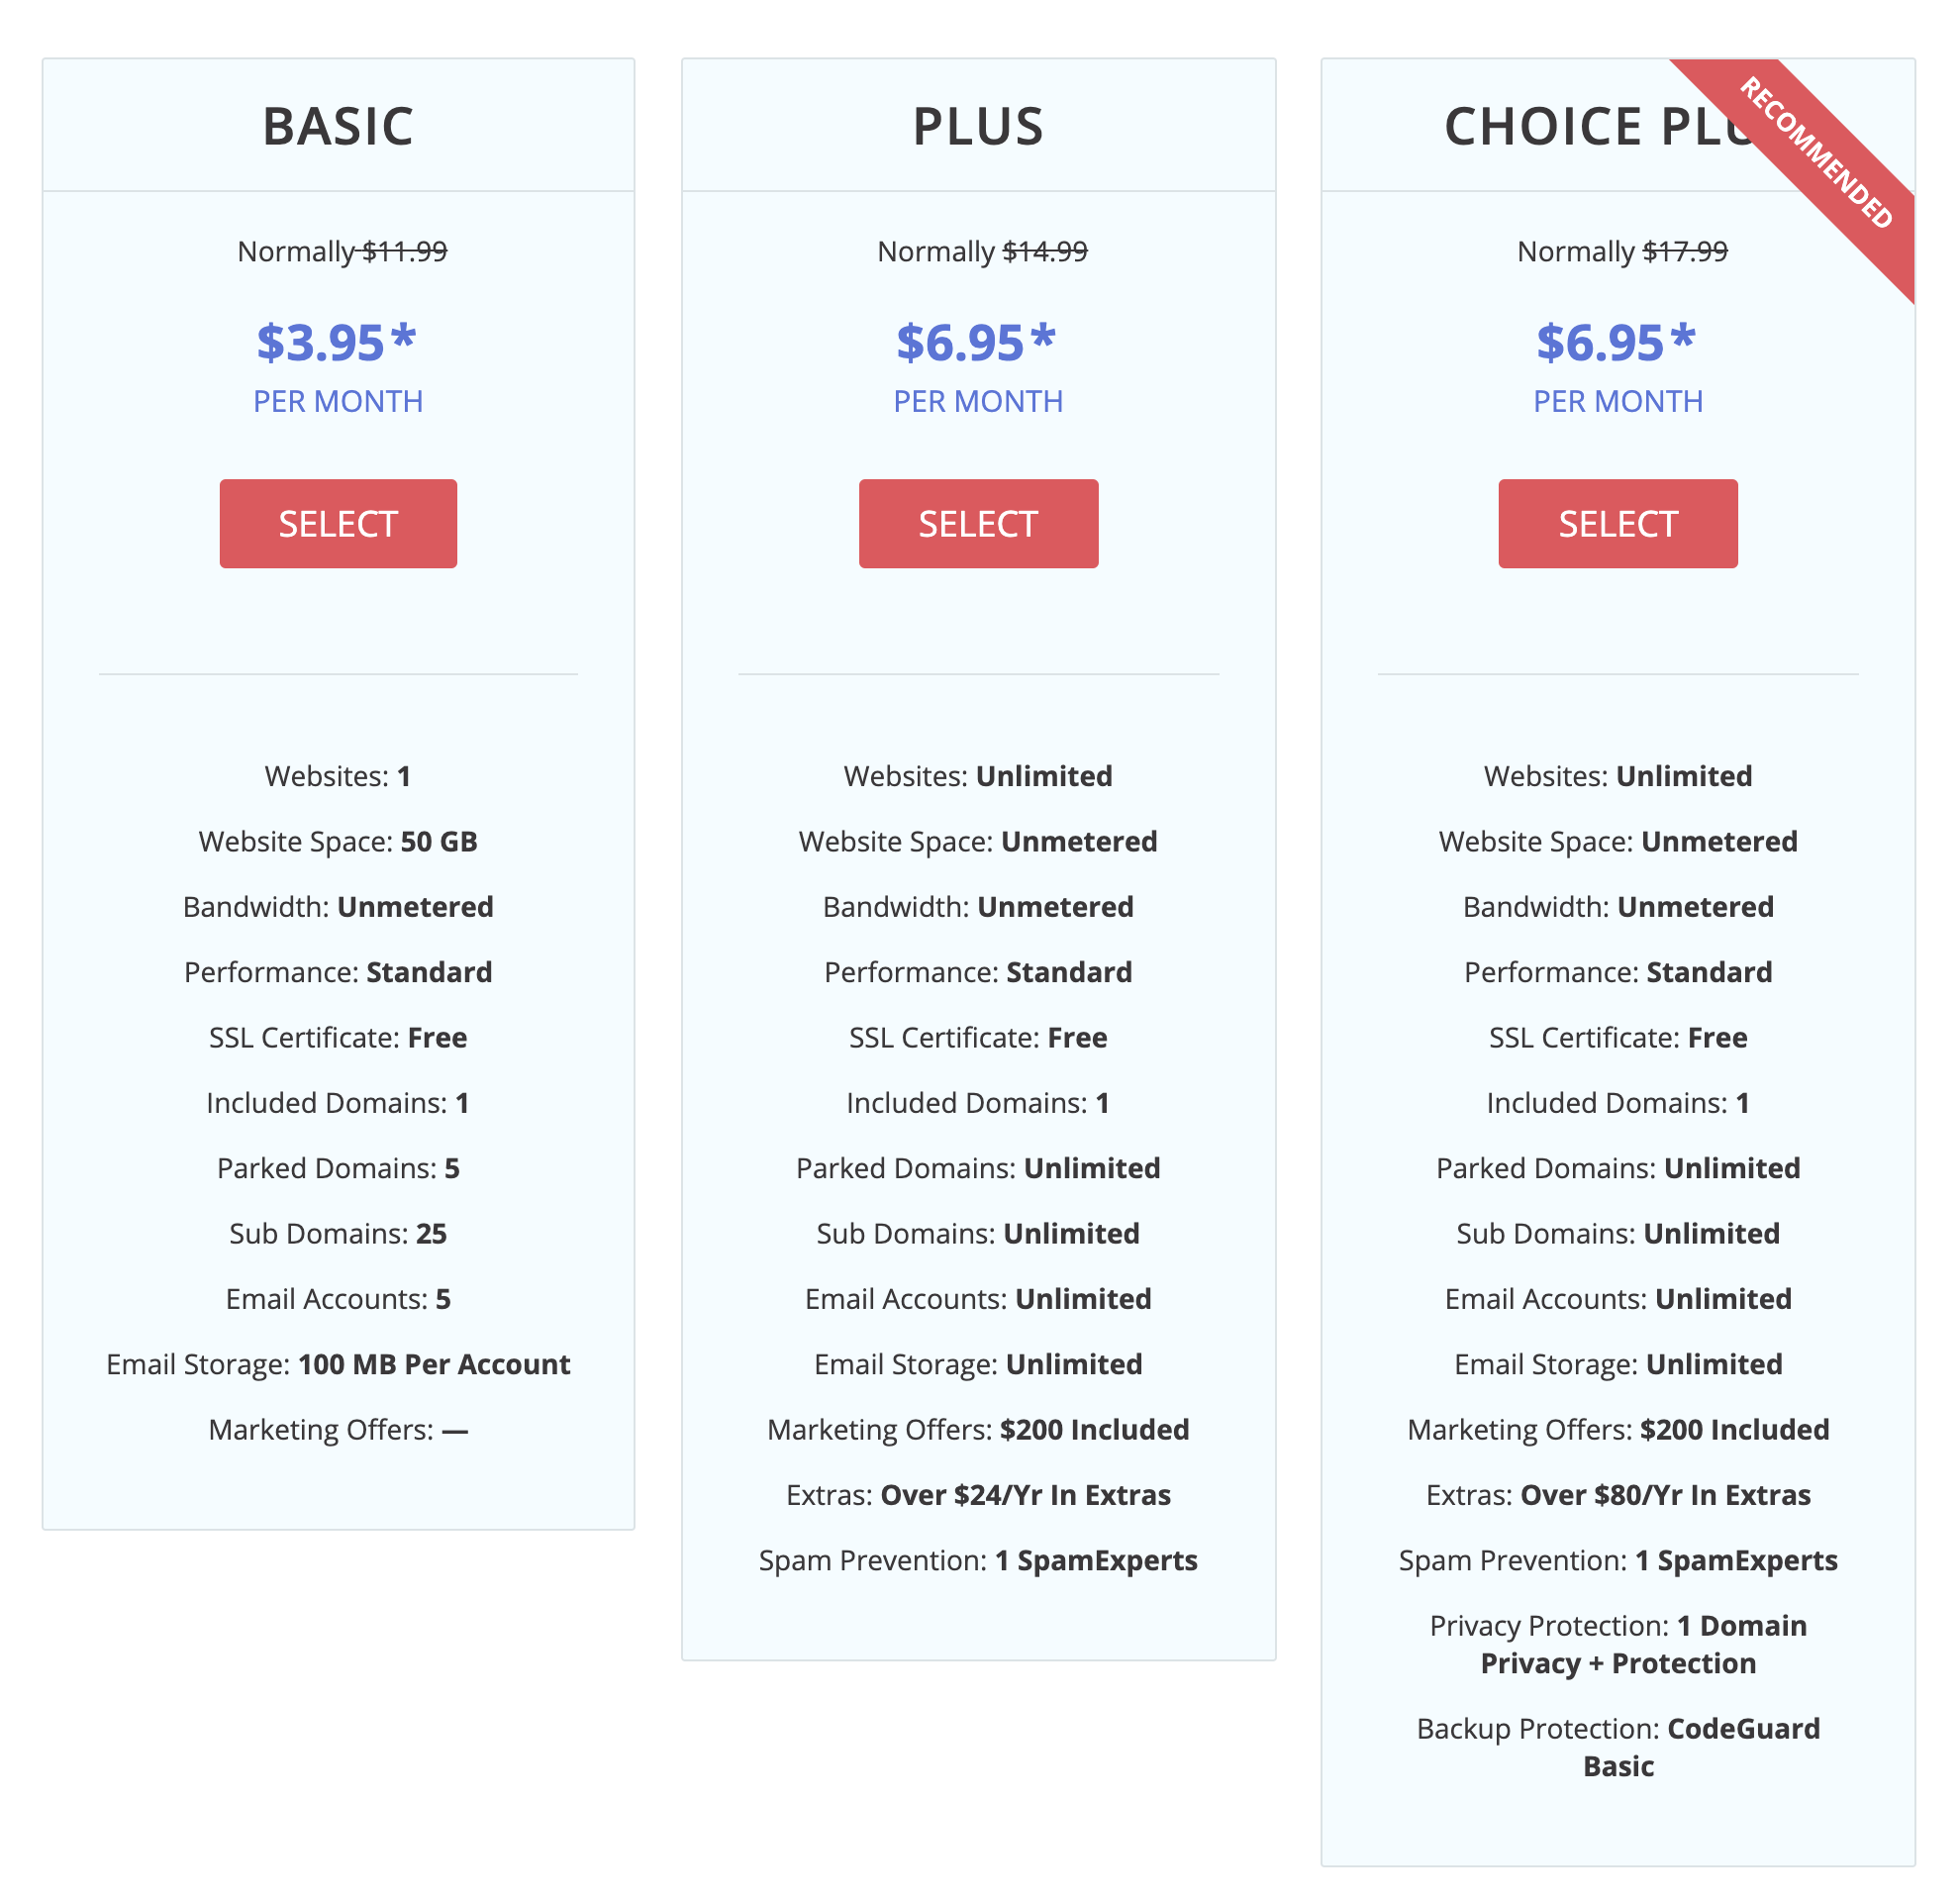Click Backup Protection CodeGuard Basic text
This screenshot has width=1960, height=1903.
coord(1618,1747)
